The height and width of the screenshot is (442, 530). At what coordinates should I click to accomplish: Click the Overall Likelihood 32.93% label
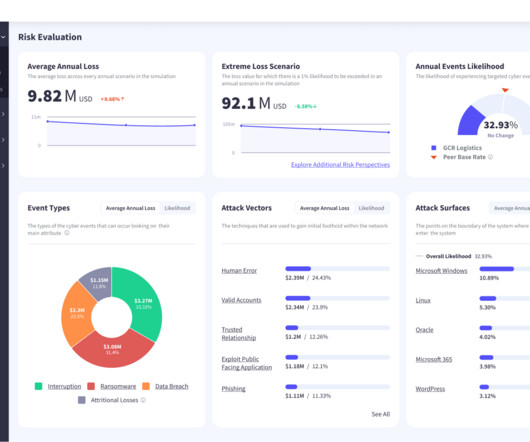[459, 256]
